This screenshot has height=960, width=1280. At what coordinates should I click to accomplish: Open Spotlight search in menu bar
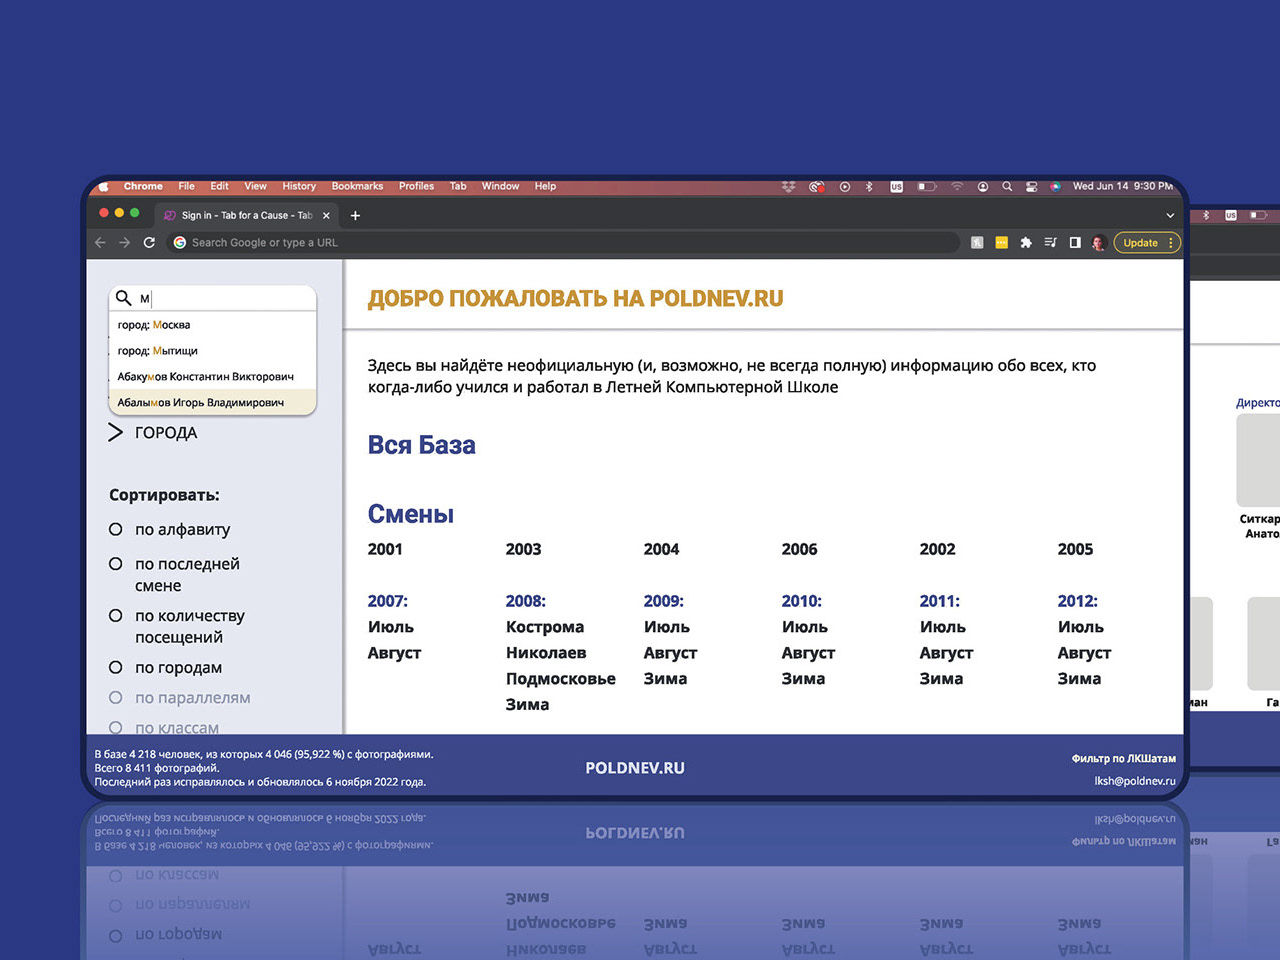pyautogui.click(x=1007, y=186)
